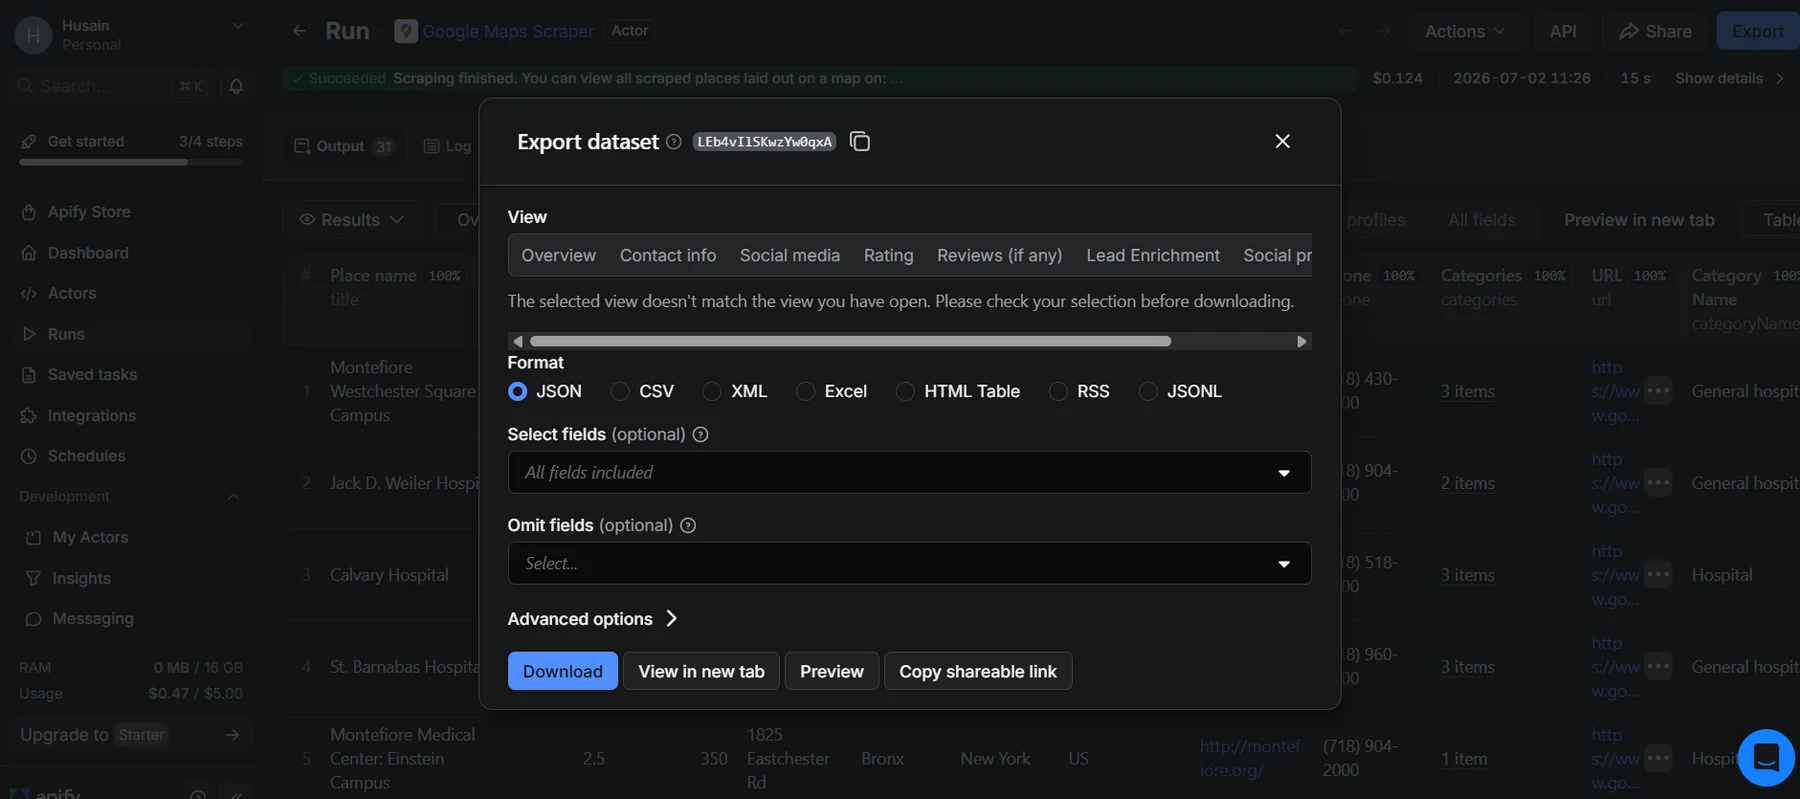Open the Intercom chat bubble

click(1766, 758)
